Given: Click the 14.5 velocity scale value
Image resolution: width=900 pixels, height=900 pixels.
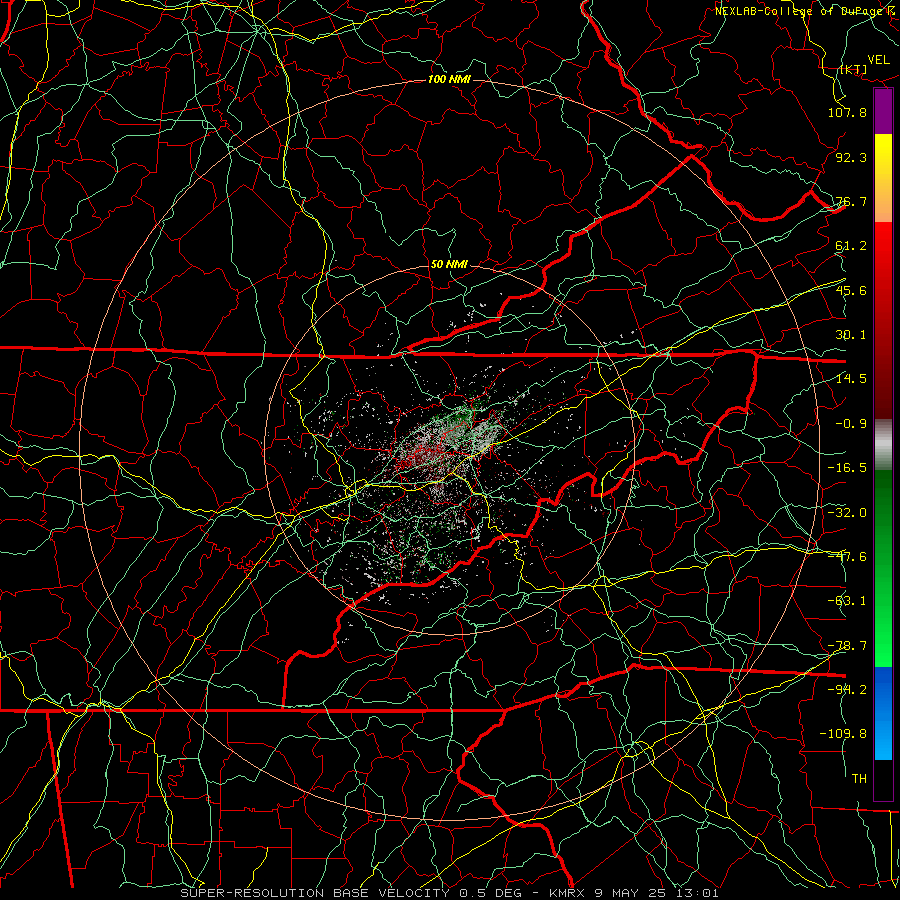Looking at the screenshot, I should tap(851, 379).
